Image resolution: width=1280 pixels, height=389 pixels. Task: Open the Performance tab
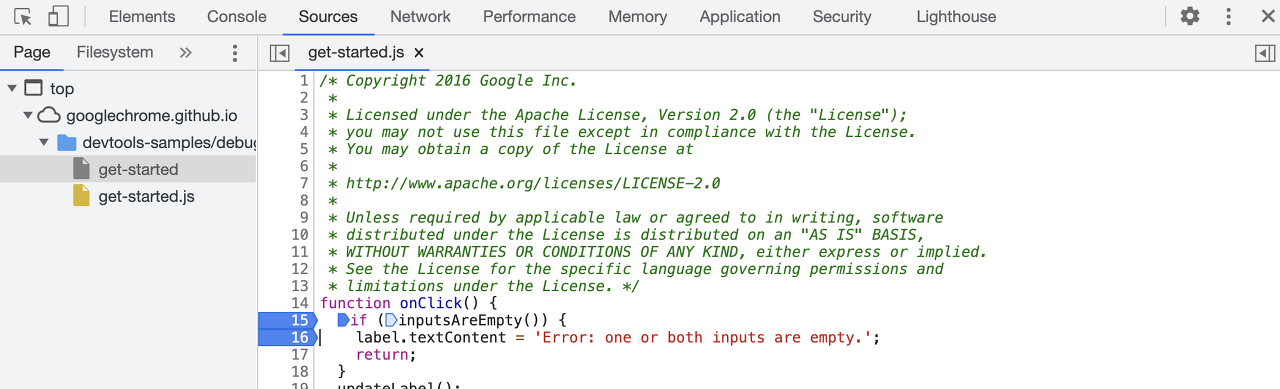pos(529,16)
